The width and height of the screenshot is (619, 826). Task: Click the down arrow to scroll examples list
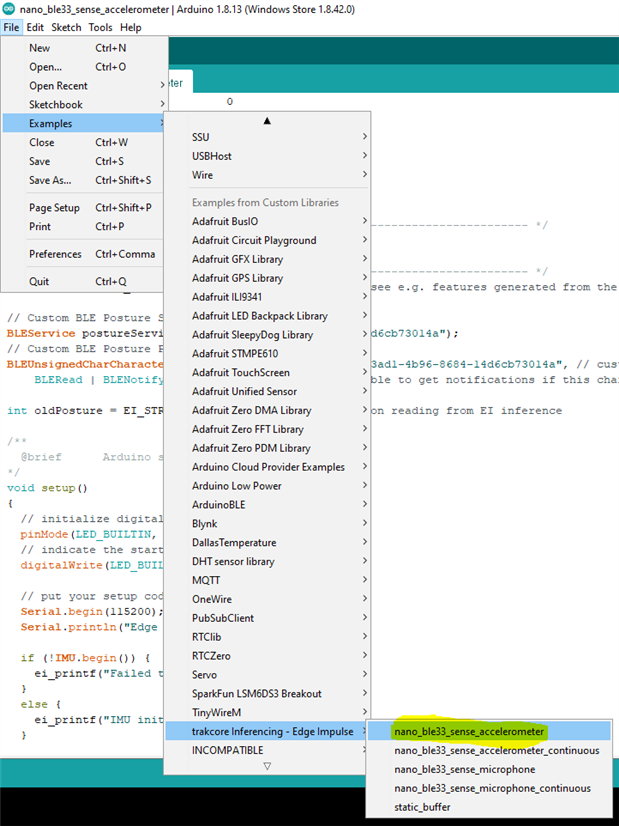[267, 766]
